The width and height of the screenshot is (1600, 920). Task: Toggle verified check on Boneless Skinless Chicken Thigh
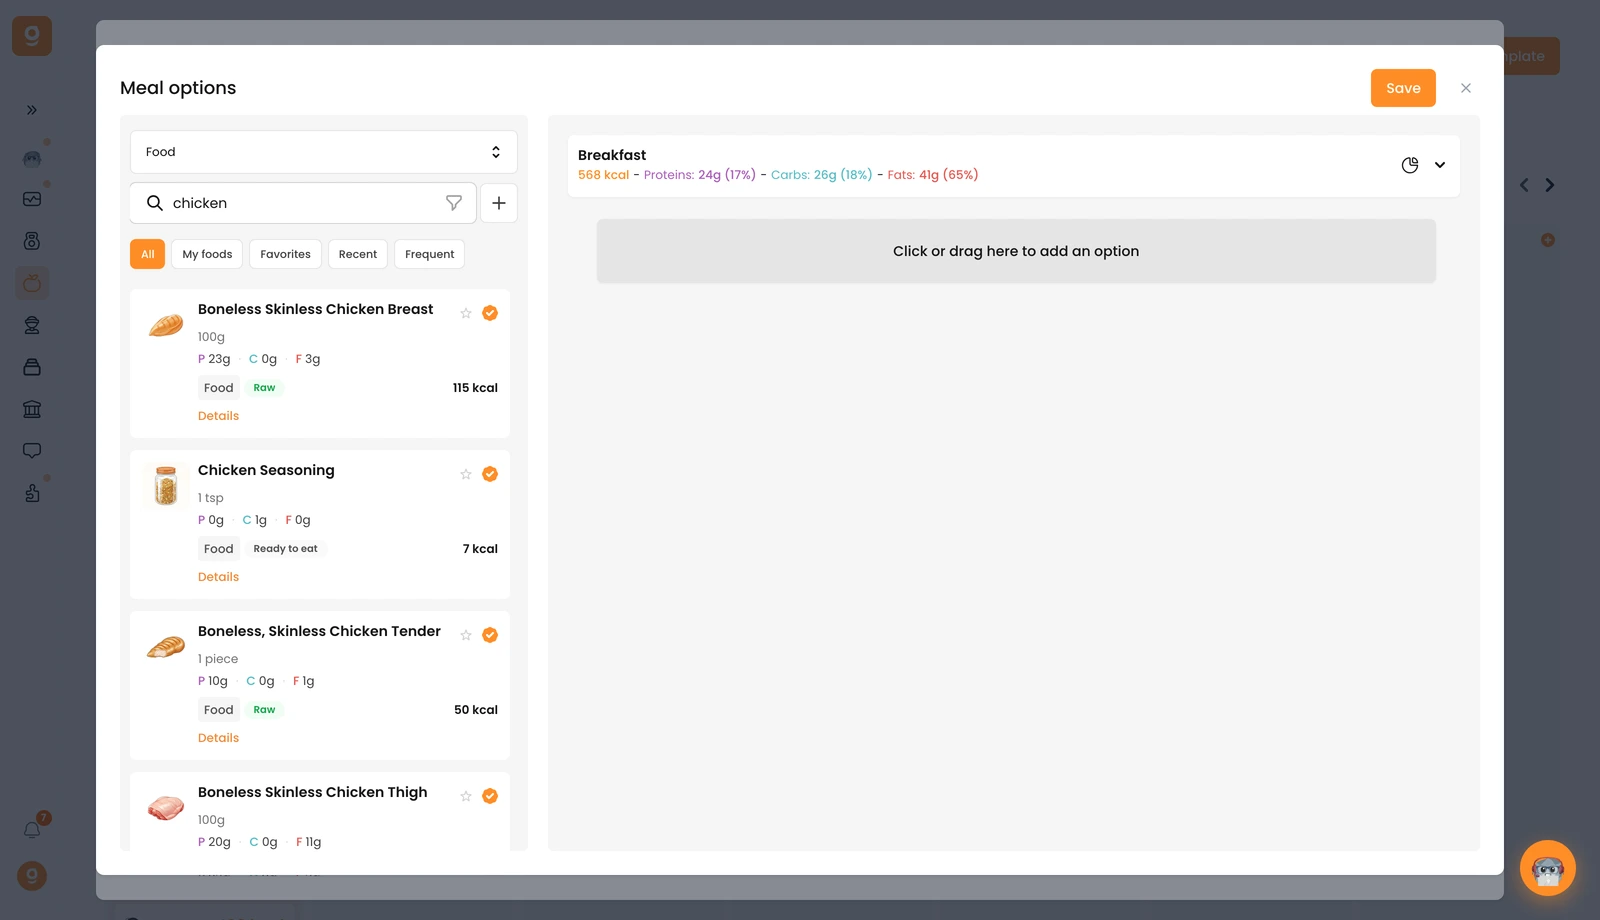[x=490, y=796]
